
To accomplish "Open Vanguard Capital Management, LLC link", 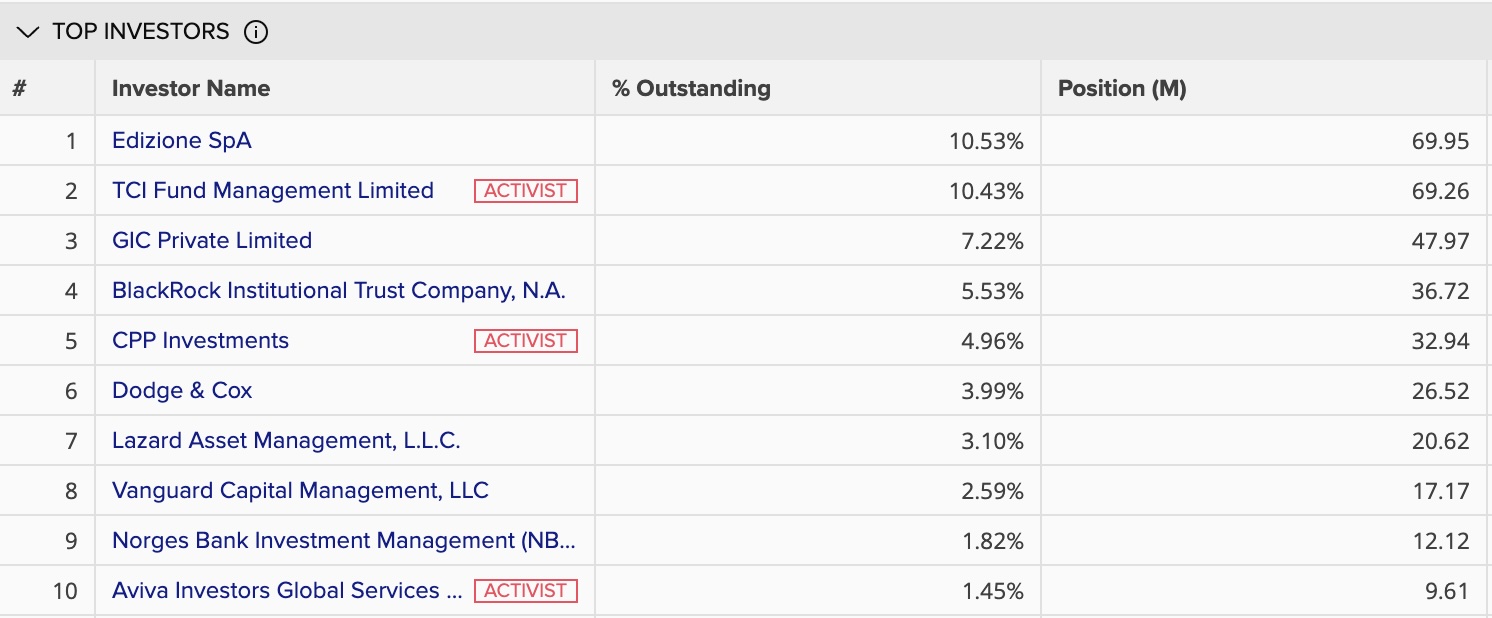I will (x=300, y=490).
